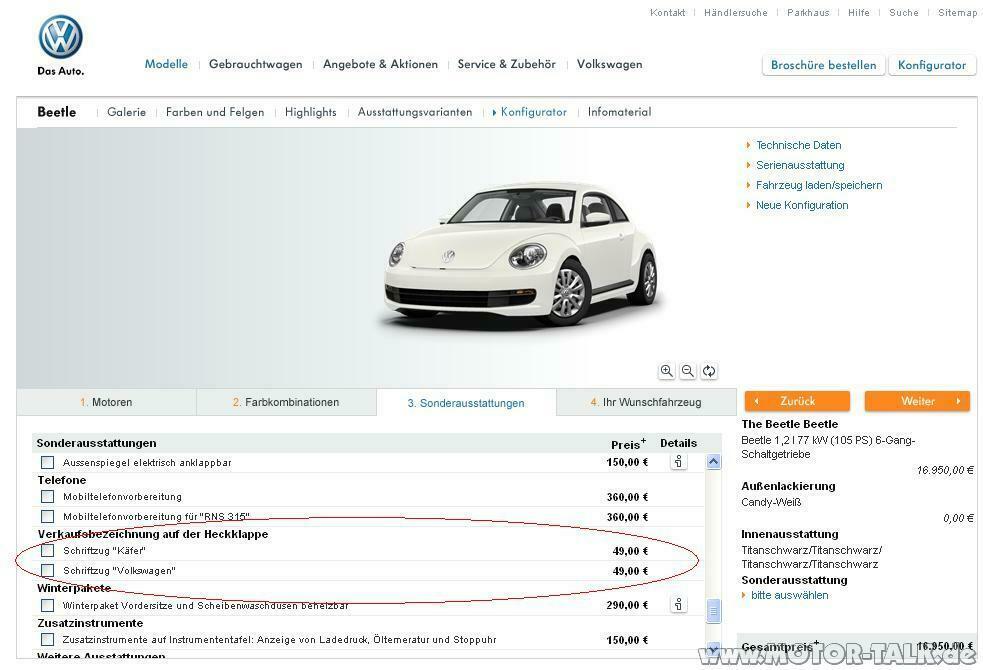
Task: Select Schriftzug "Volkswagen" checkbox
Action: pyautogui.click(x=47, y=570)
